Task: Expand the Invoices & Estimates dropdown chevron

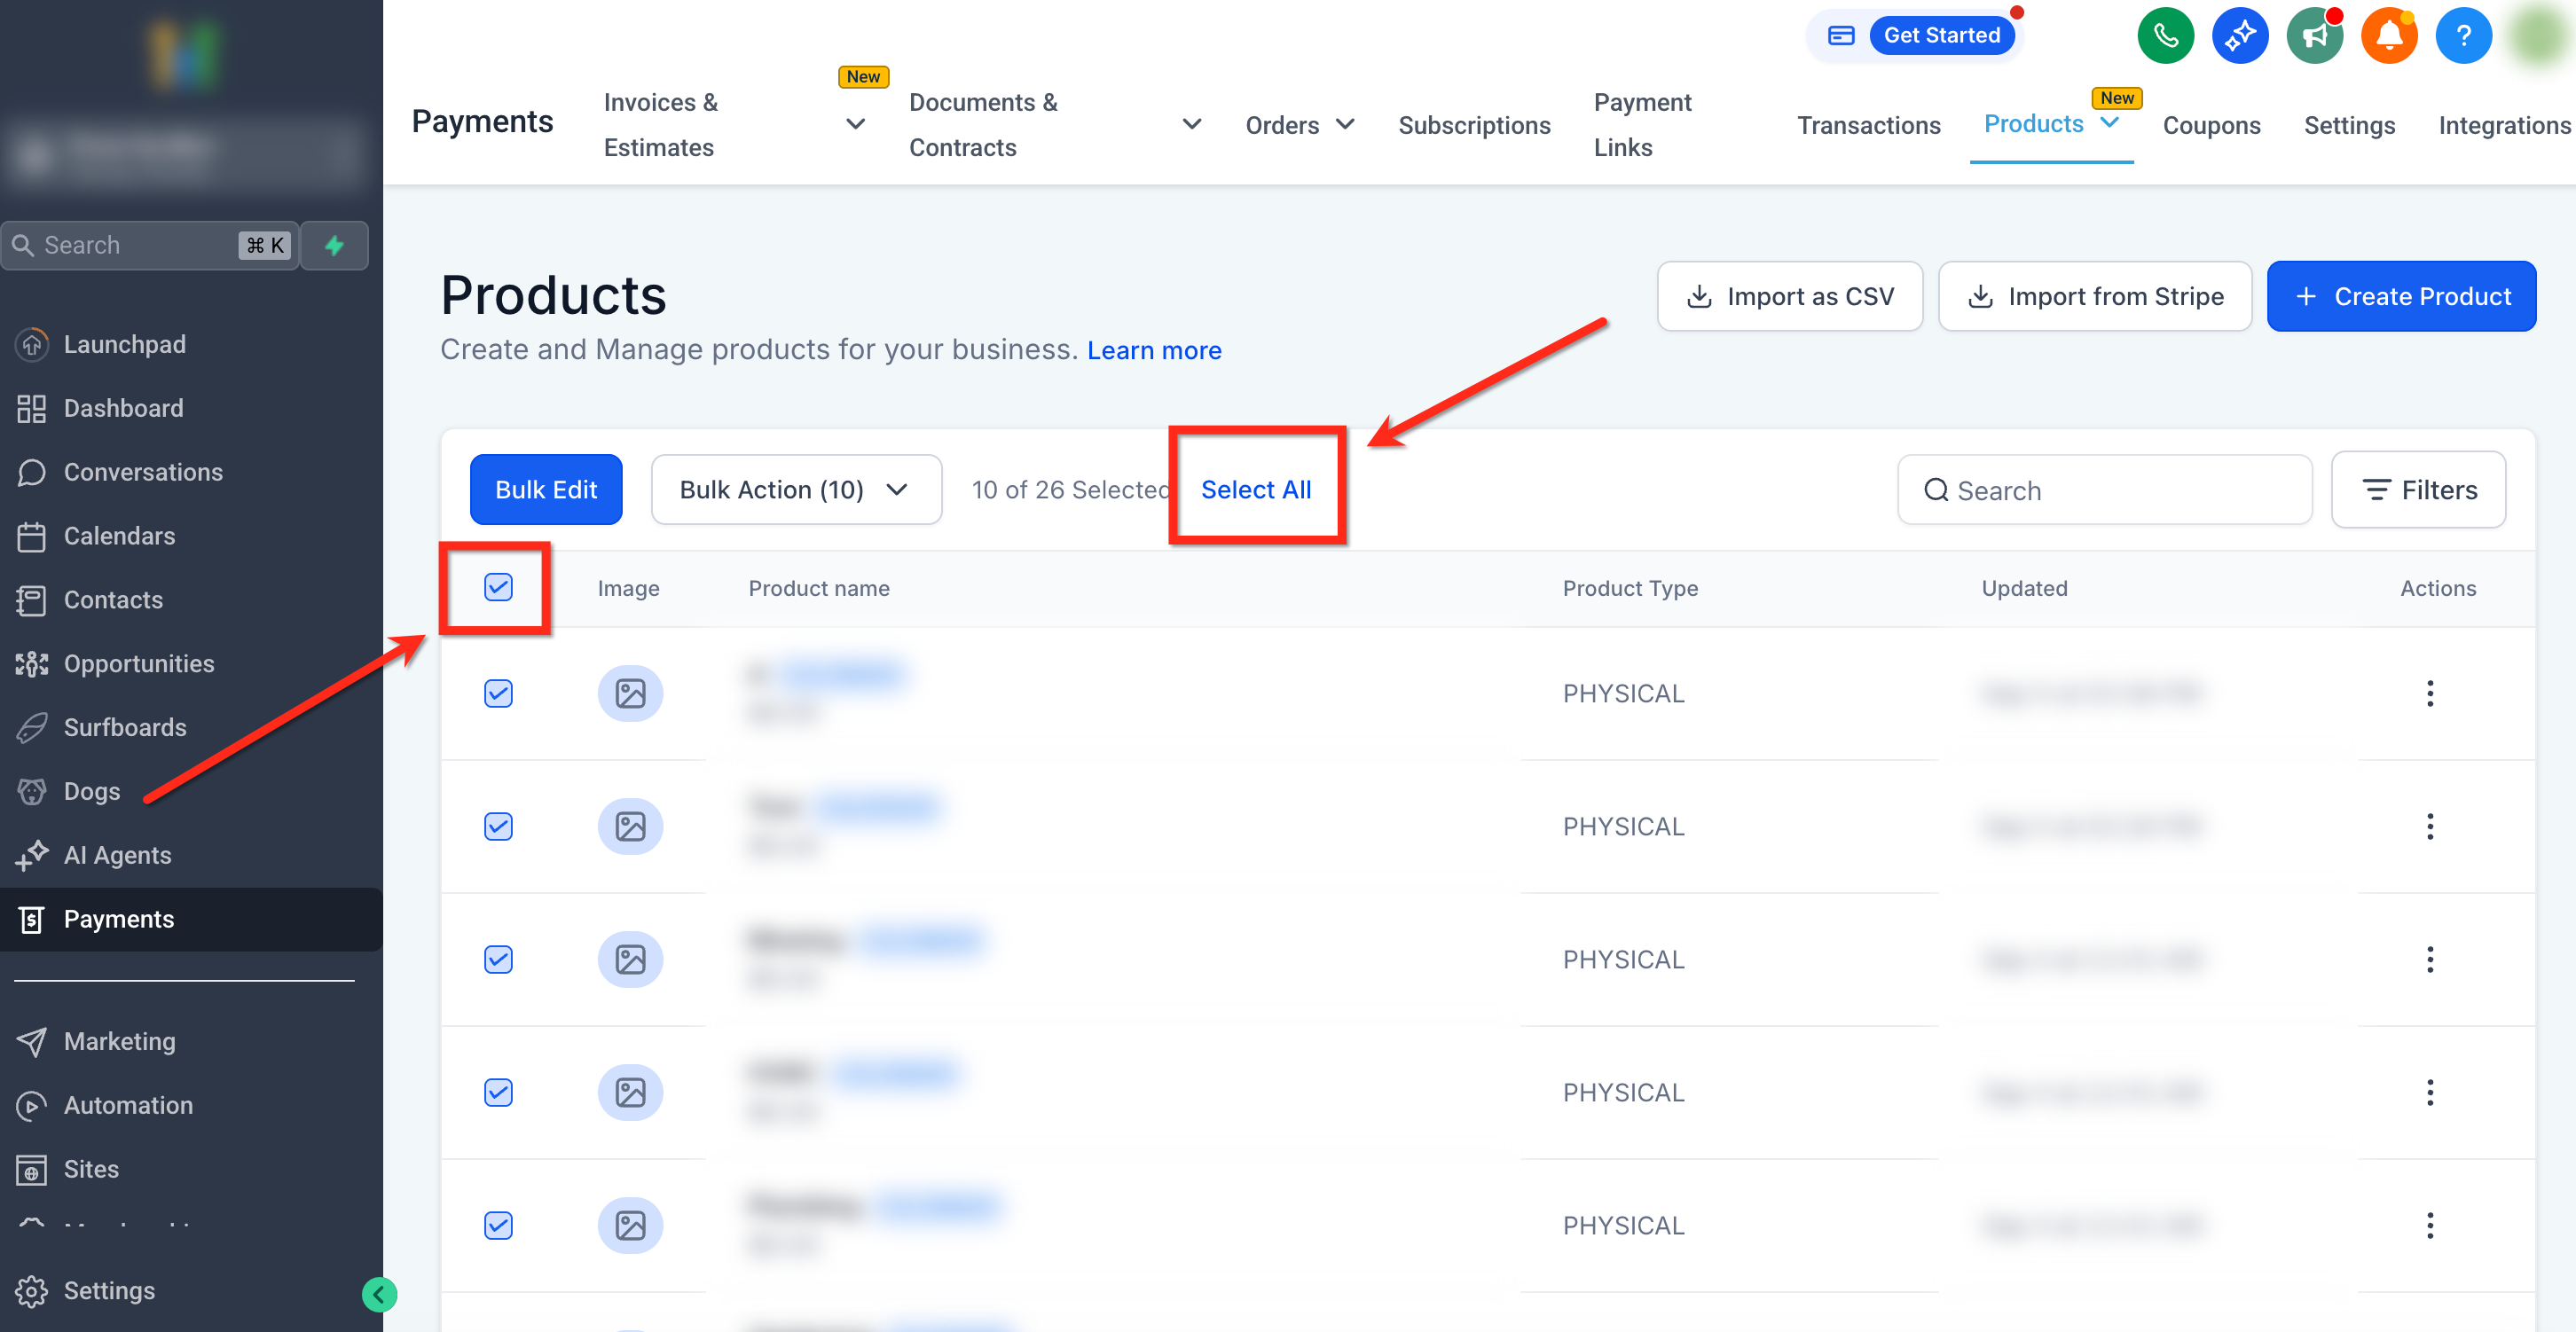Action: pyautogui.click(x=855, y=124)
